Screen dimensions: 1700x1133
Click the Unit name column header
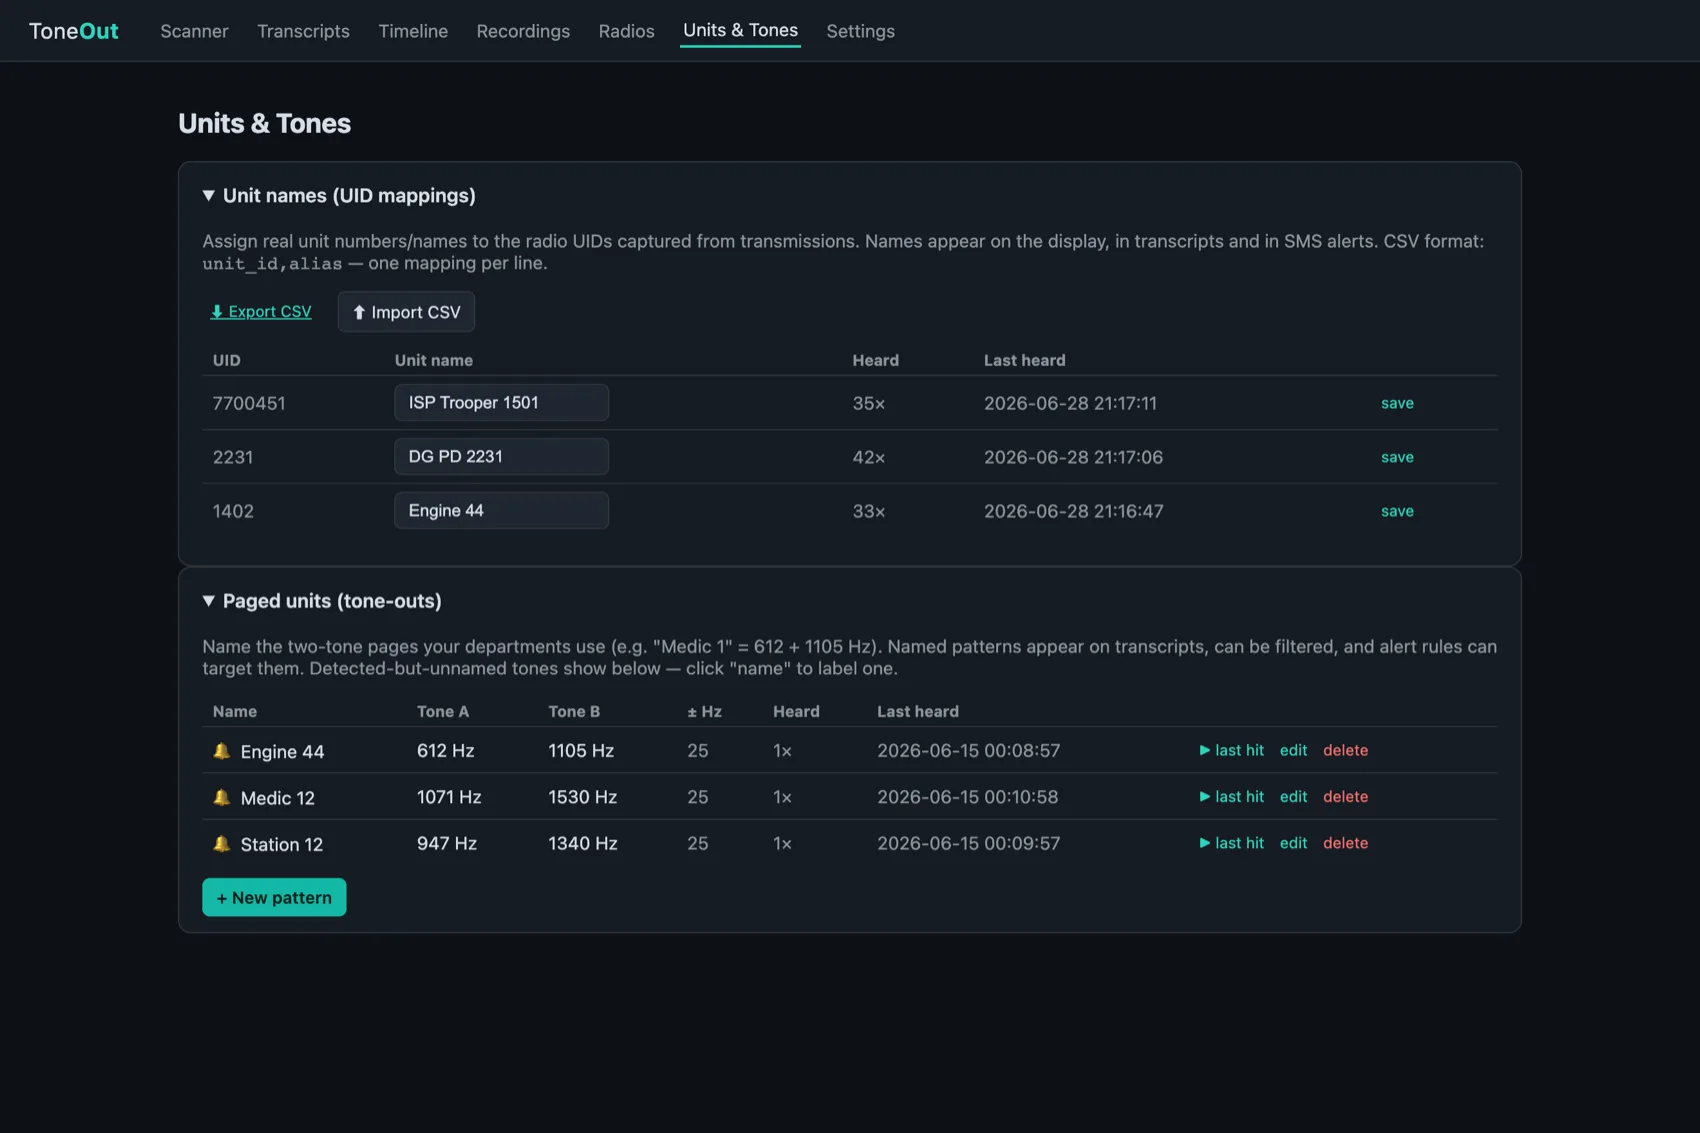[433, 360]
